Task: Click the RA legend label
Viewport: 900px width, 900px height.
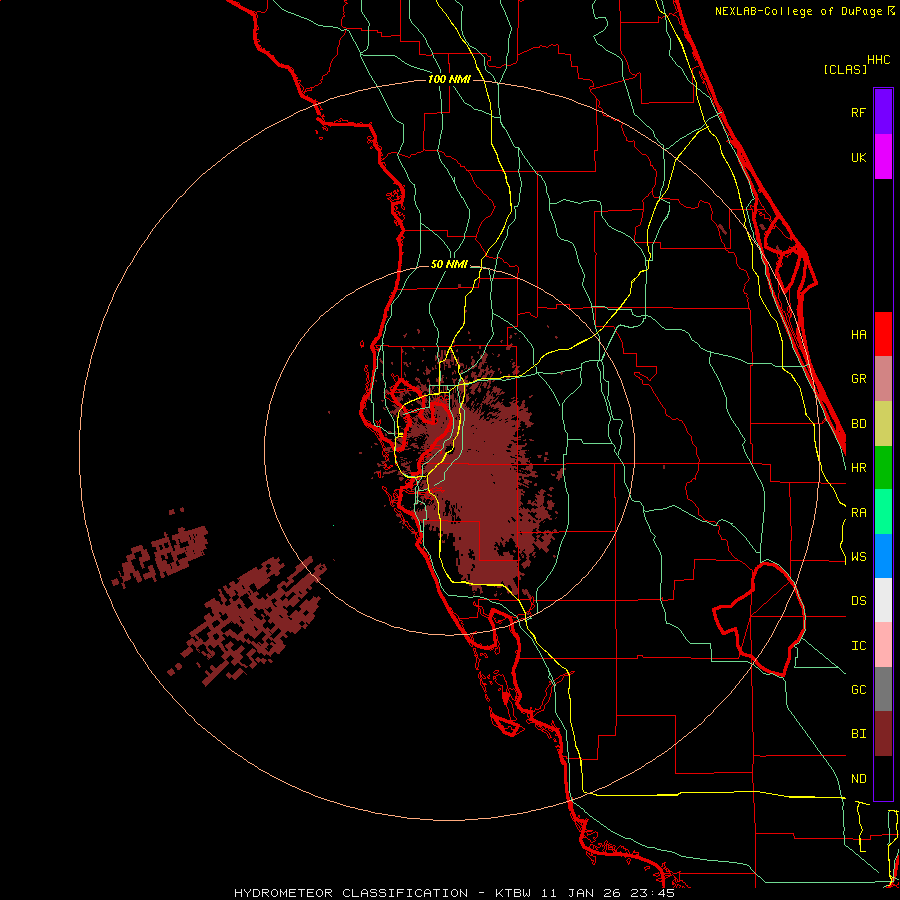Action: [858, 513]
